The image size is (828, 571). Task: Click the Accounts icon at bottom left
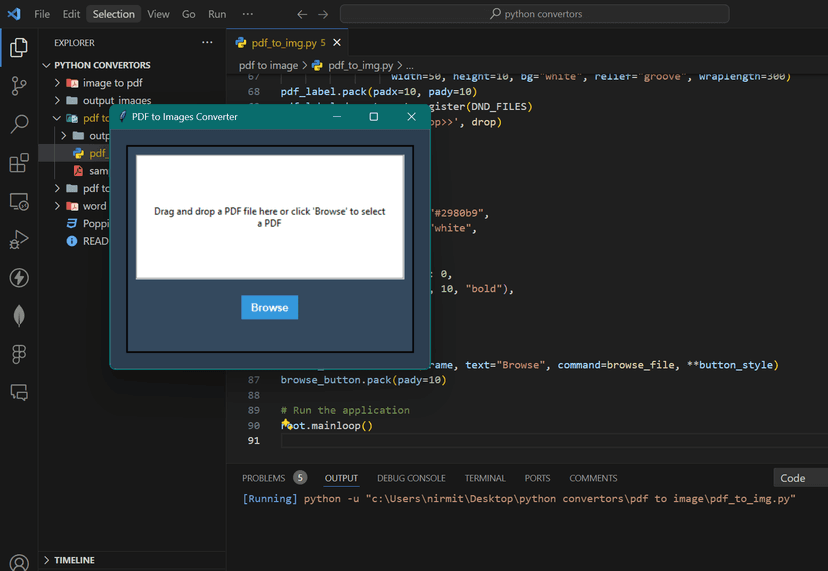(19, 563)
